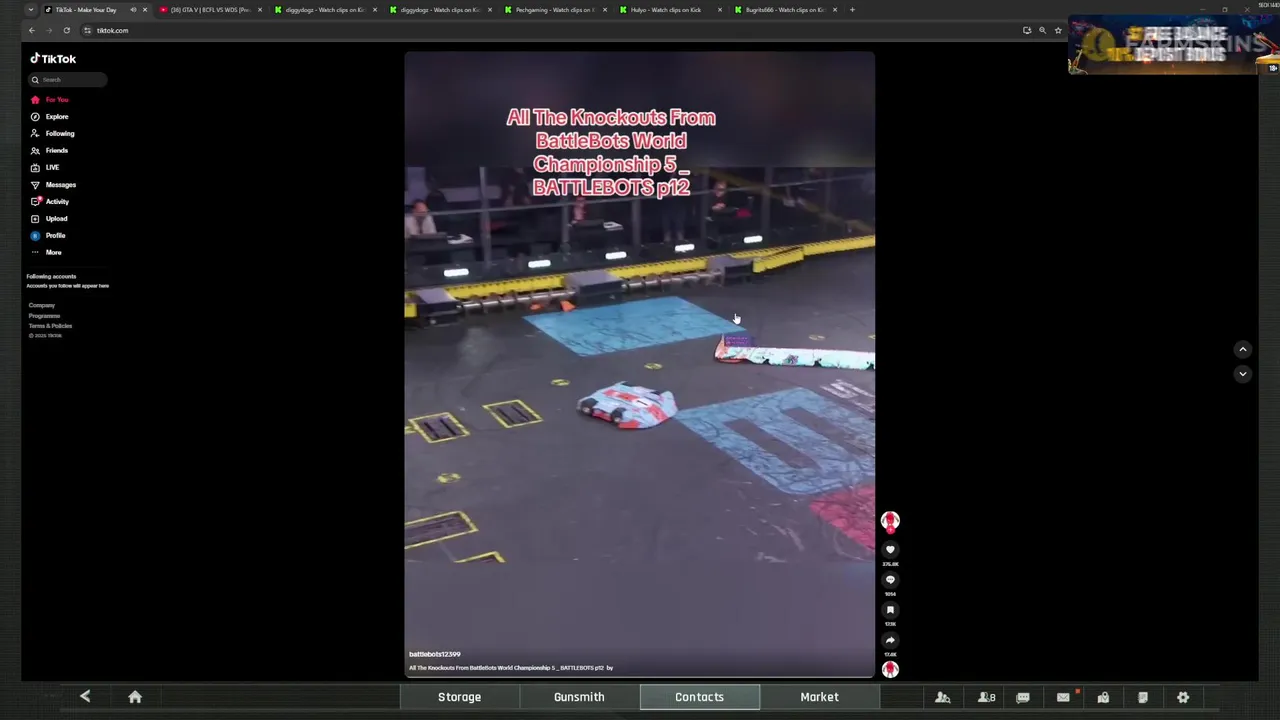Viewport: 1280px width, 720px height.
Task: Open the friends list icon
Action: 986,697
